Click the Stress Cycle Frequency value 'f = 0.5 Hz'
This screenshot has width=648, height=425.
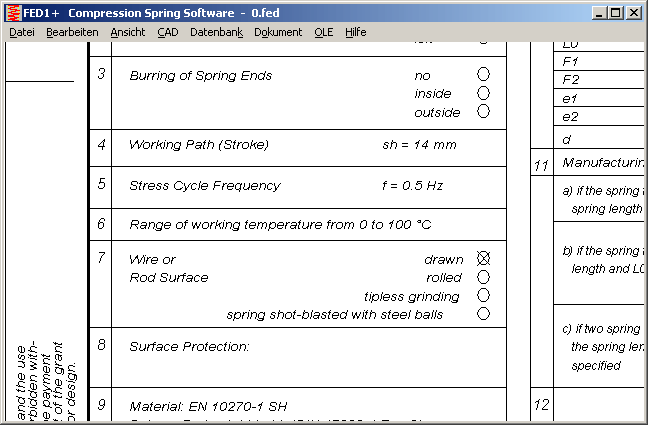(x=412, y=186)
